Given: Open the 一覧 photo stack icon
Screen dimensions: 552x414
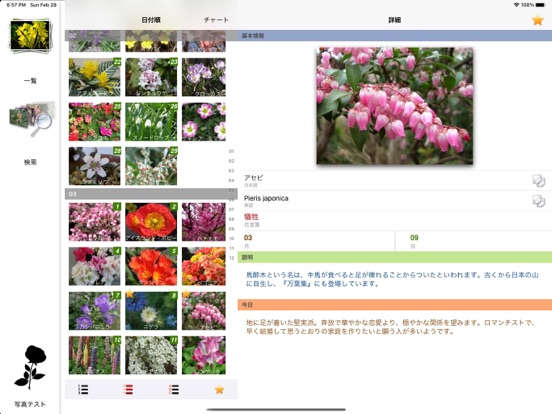Looking at the screenshot, I should tap(30, 36).
